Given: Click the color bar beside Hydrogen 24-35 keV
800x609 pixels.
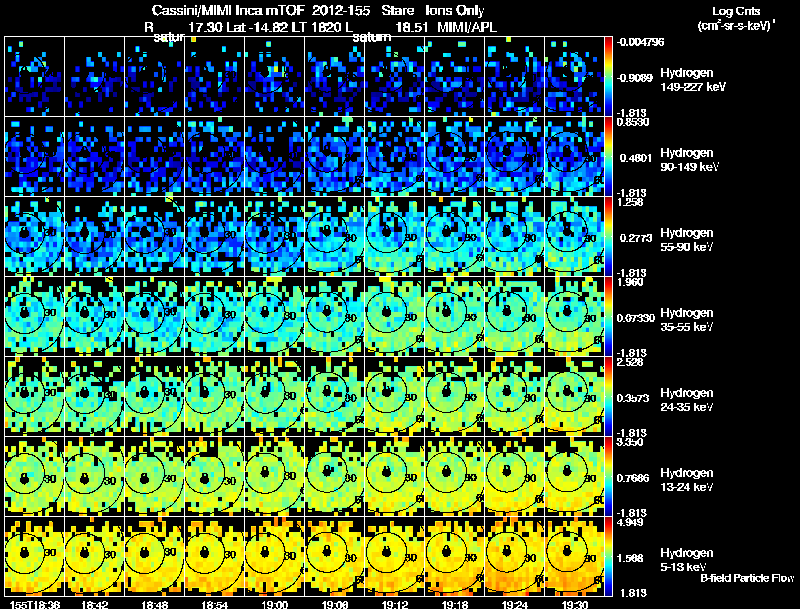Looking at the screenshot, I should 608,396.
